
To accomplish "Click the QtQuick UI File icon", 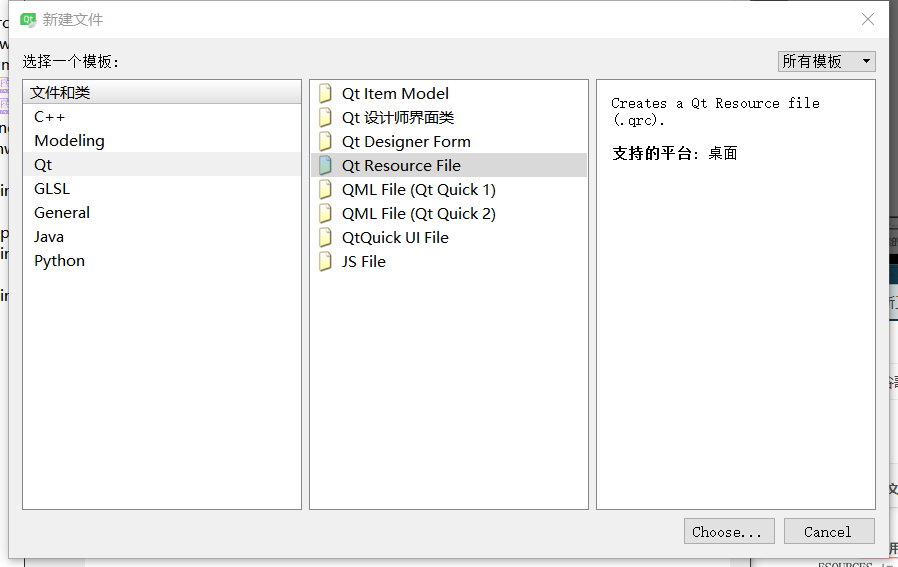I will click(325, 238).
